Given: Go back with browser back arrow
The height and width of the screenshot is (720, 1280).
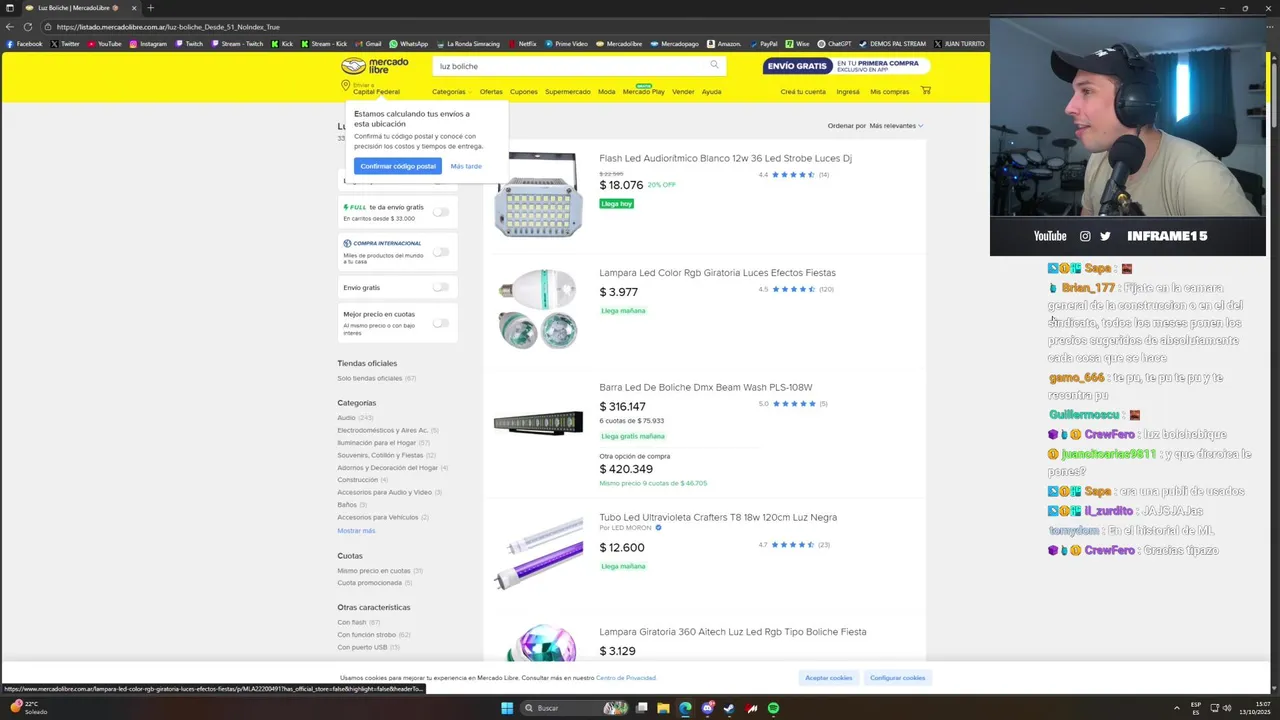Looking at the screenshot, I should pyautogui.click(x=10, y=27).
